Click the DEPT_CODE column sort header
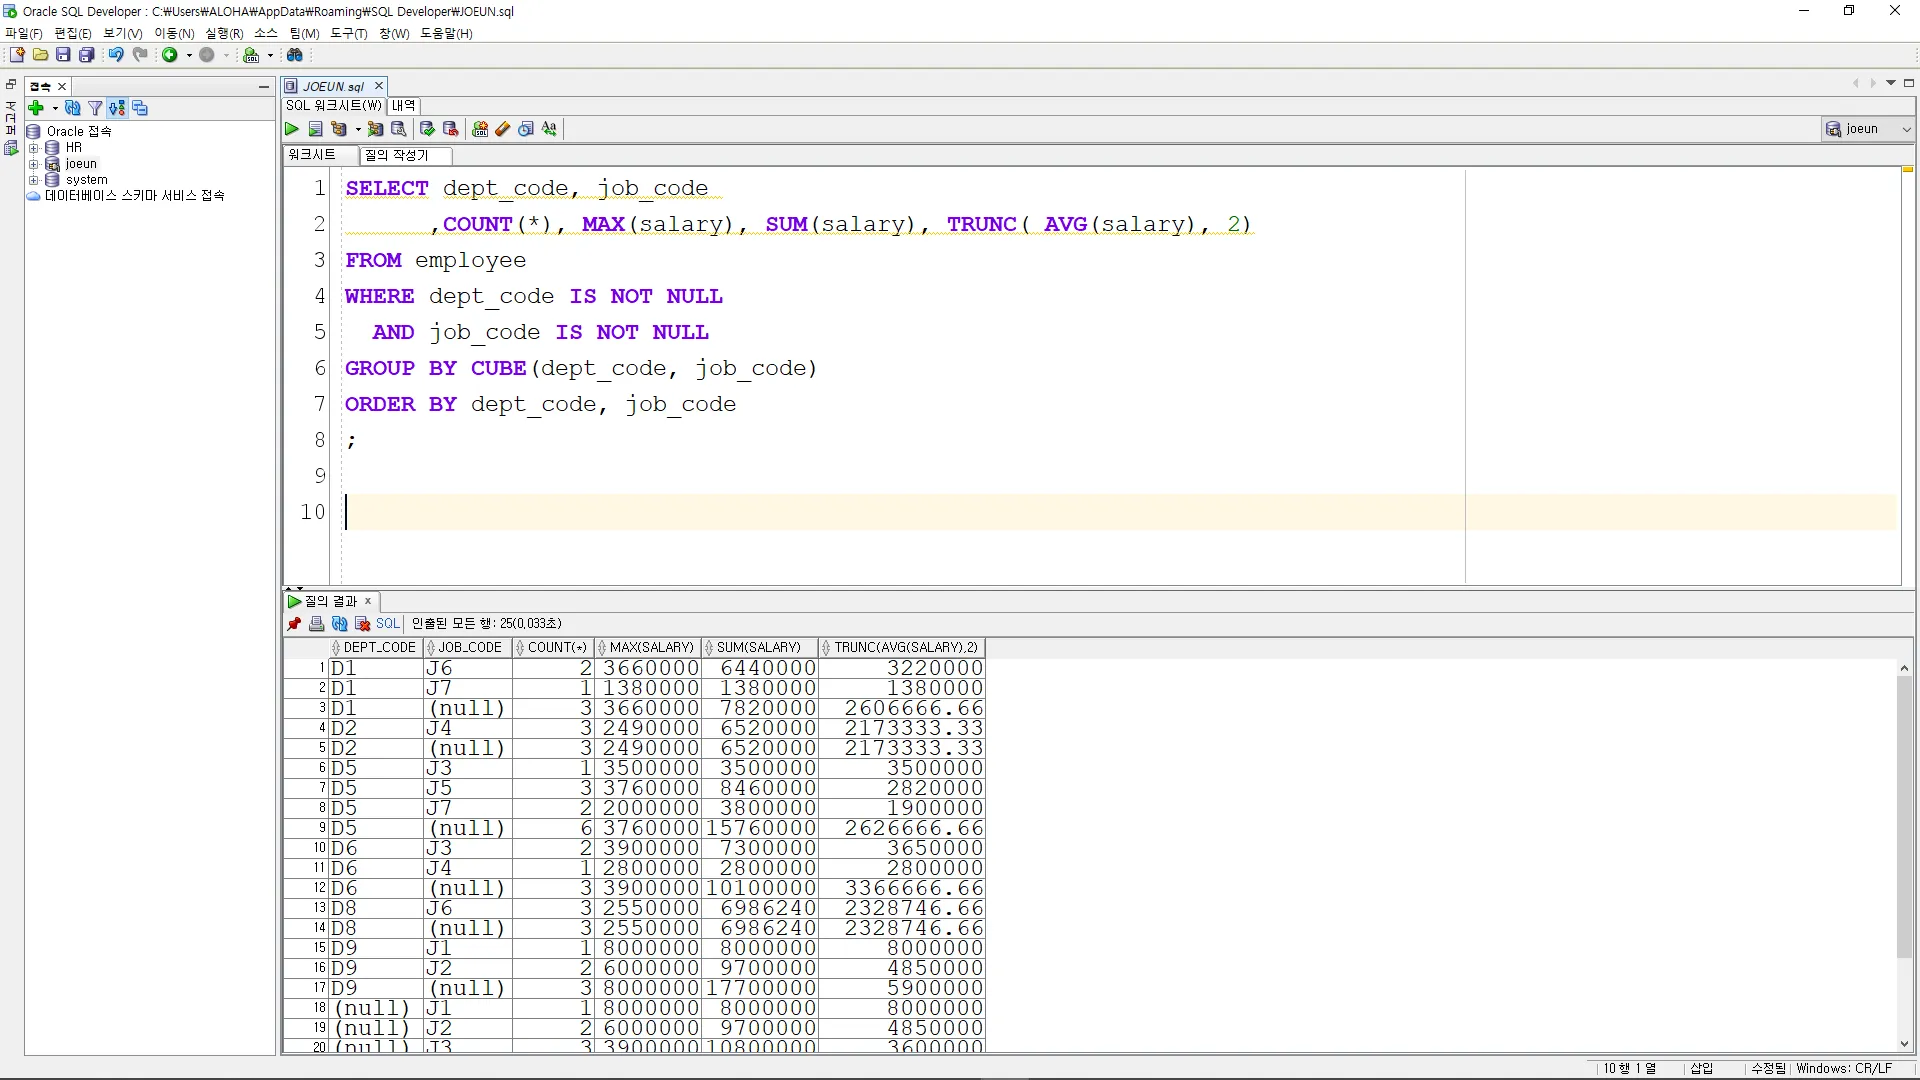Viewport: 1920px width, 1080px height. 378,648
